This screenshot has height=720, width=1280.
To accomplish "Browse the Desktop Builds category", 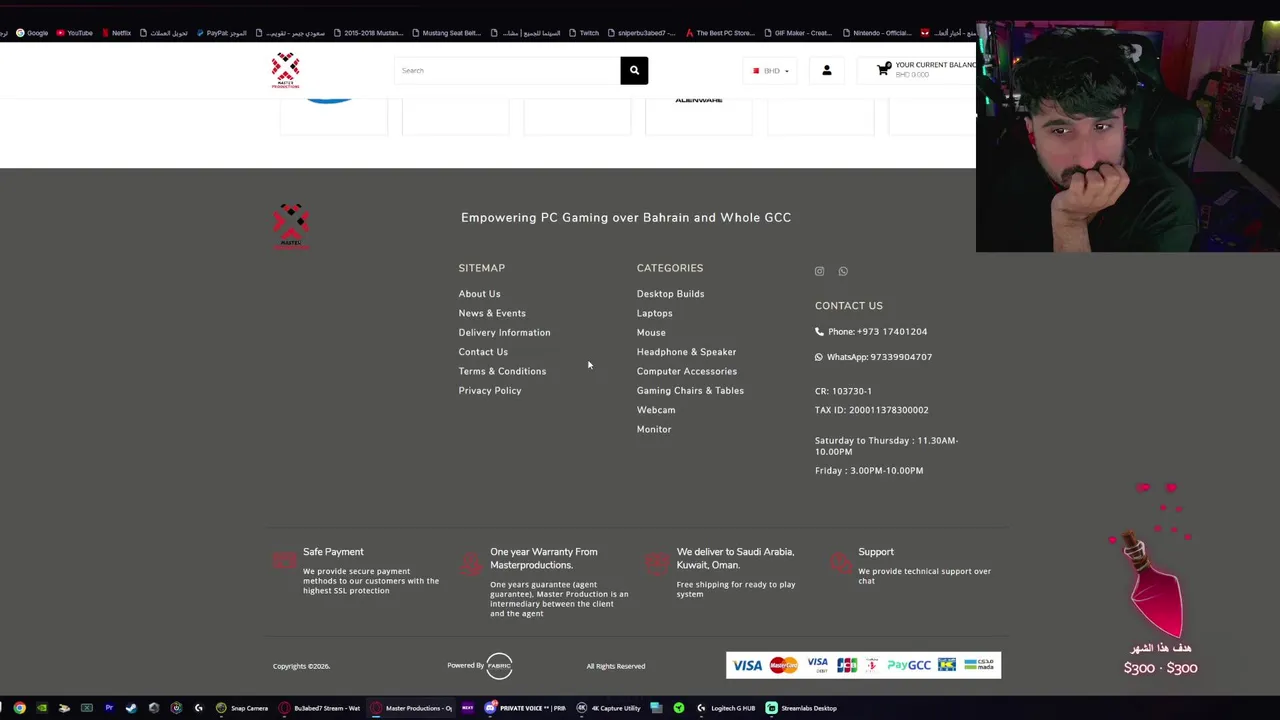I will pos(670,294).
